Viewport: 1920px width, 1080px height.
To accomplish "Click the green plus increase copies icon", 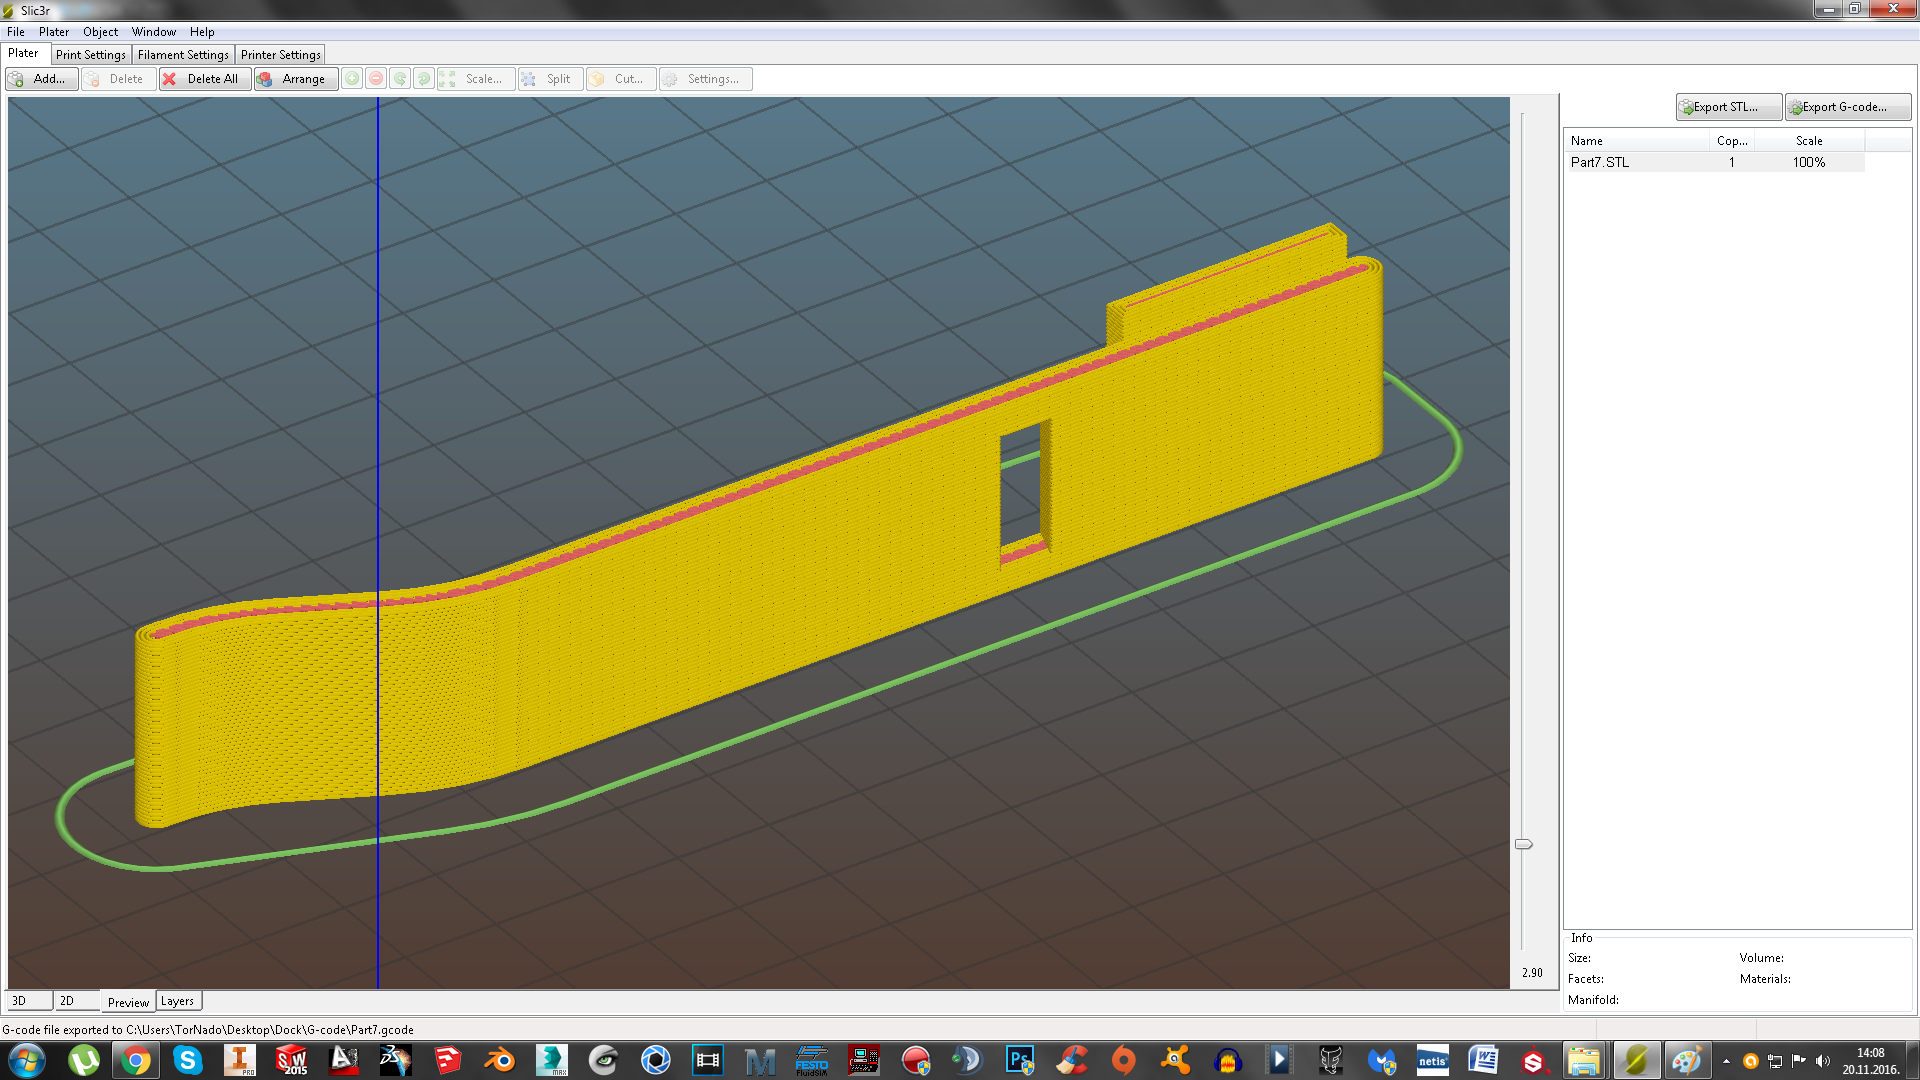I will click(352, 79).
